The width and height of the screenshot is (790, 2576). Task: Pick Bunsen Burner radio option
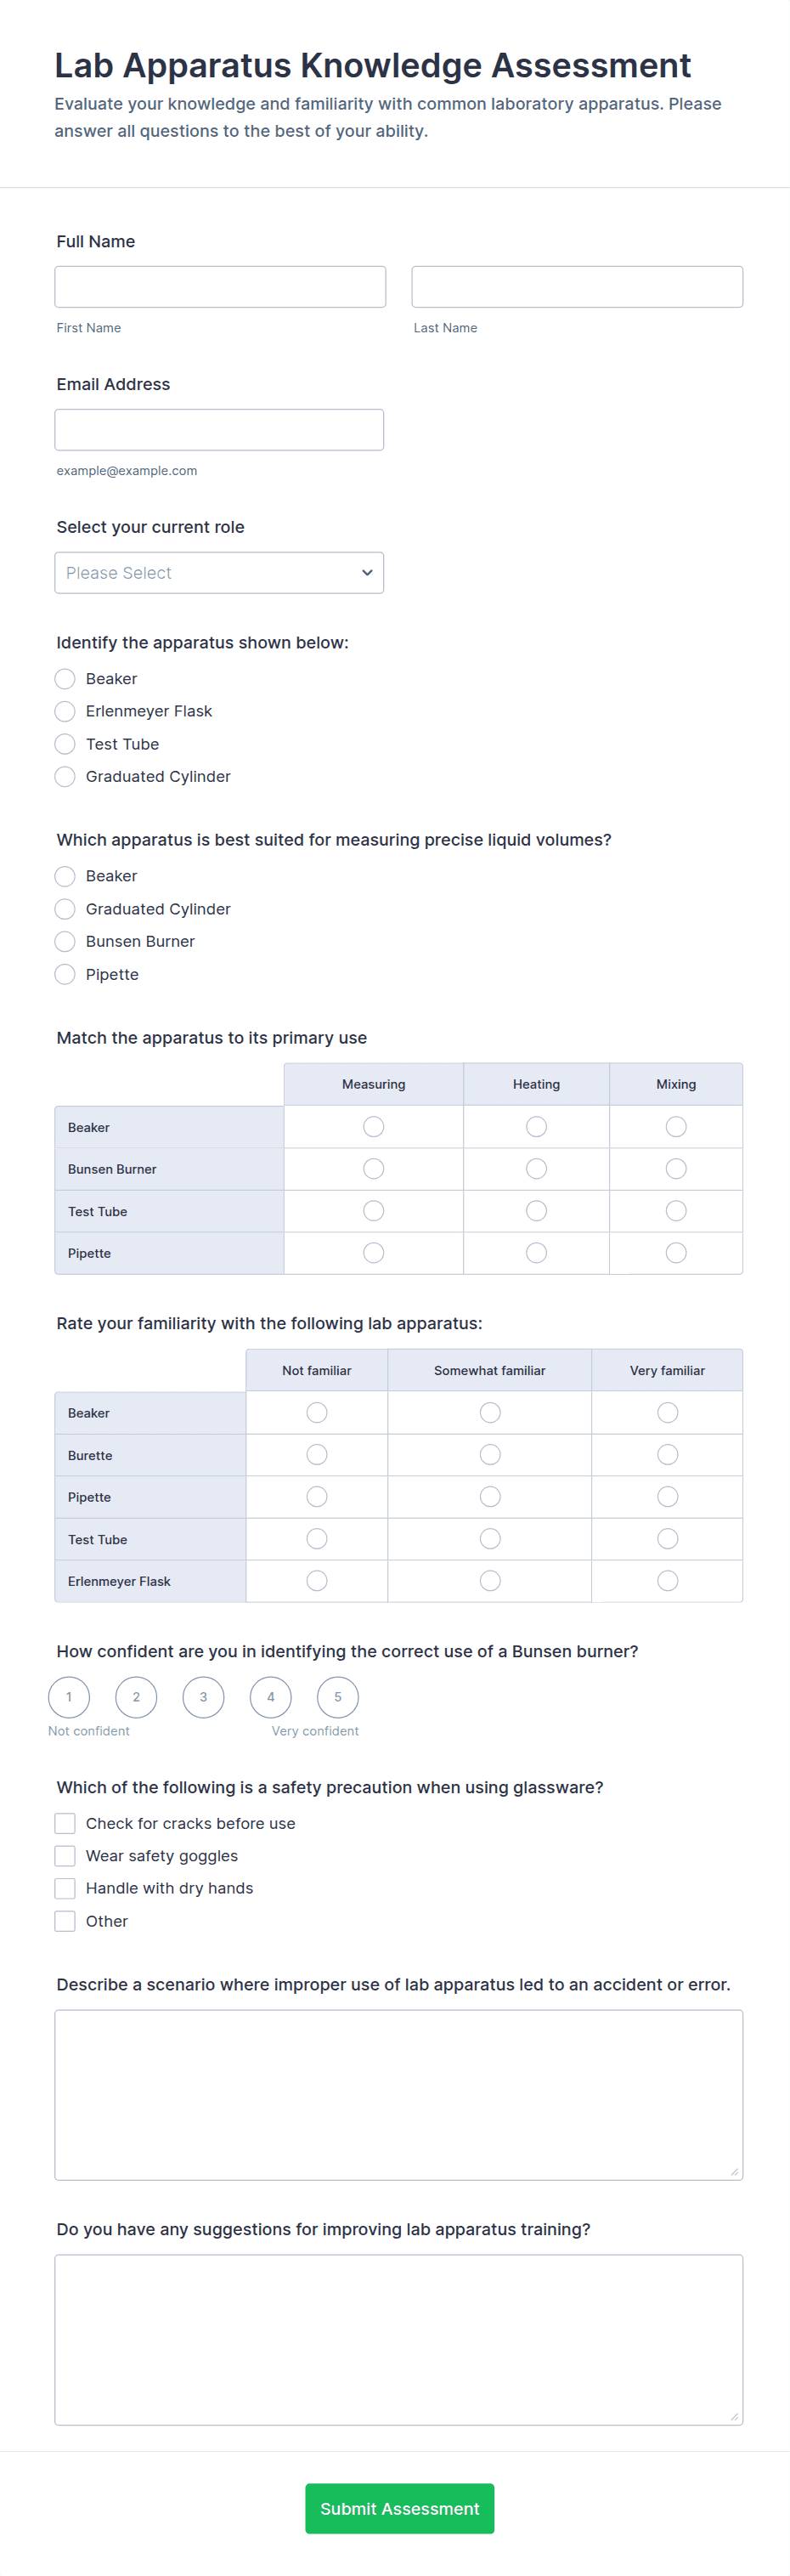click(x=65, y=941)
